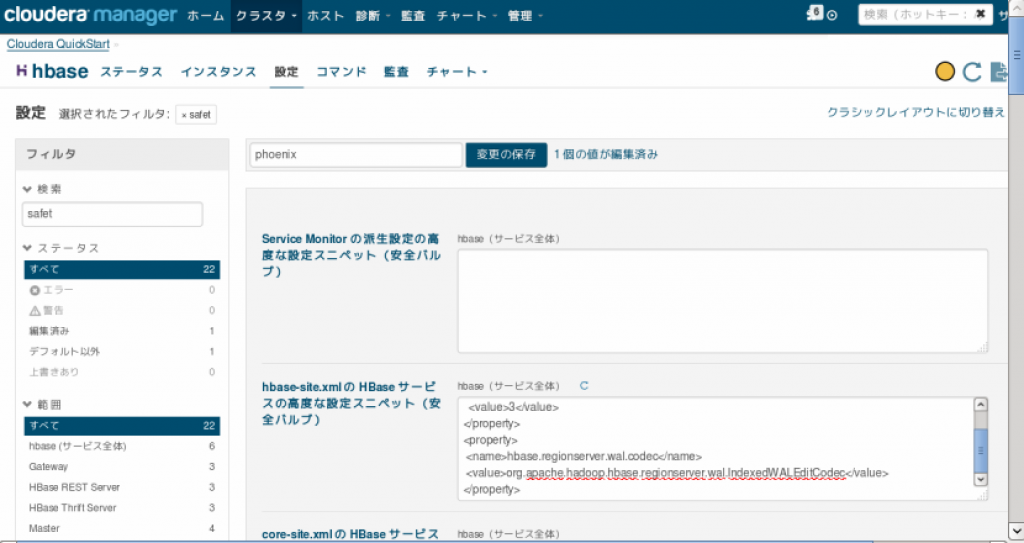Switch to クラシックレイアウト link

(916, 112)
